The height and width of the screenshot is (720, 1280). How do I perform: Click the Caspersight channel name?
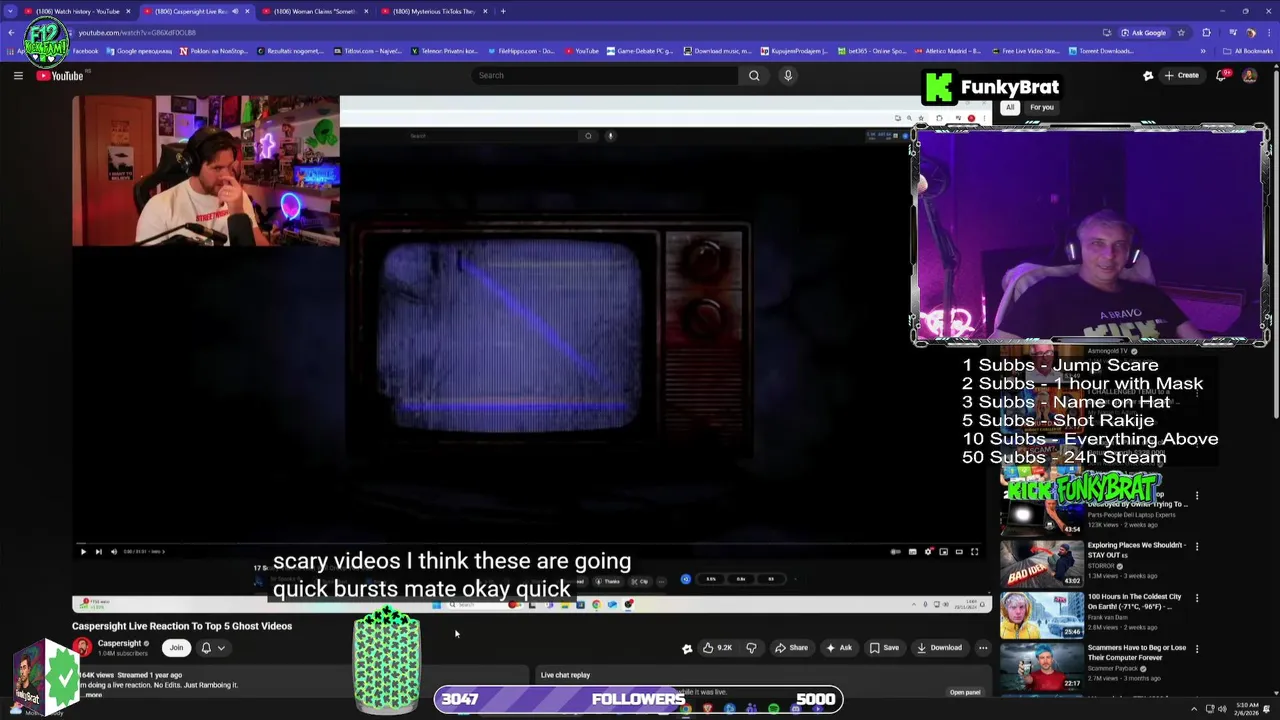[x=119, y=643]
